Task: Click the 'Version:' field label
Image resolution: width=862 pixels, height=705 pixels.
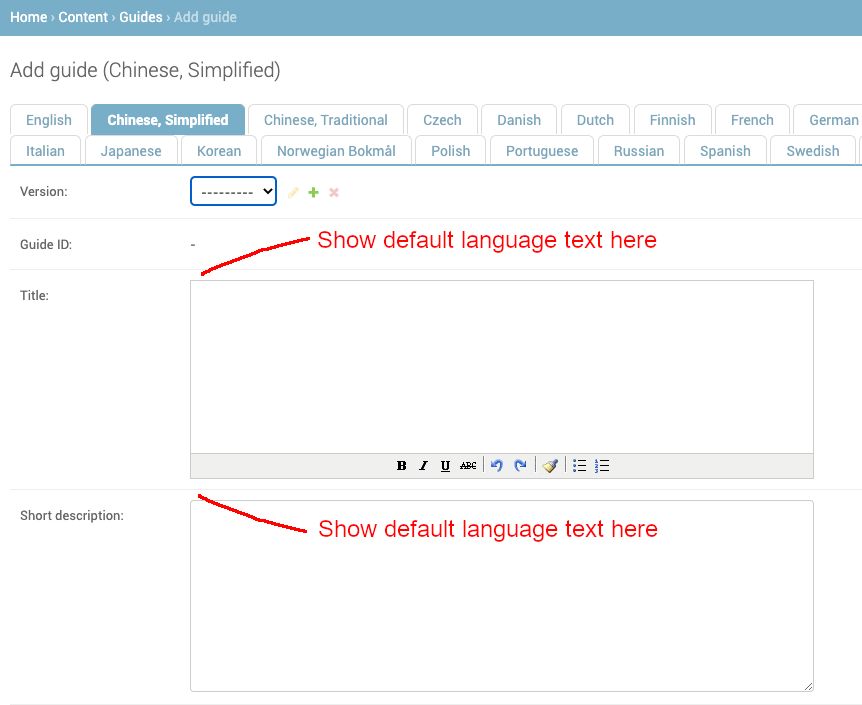Action: (43, 191)
